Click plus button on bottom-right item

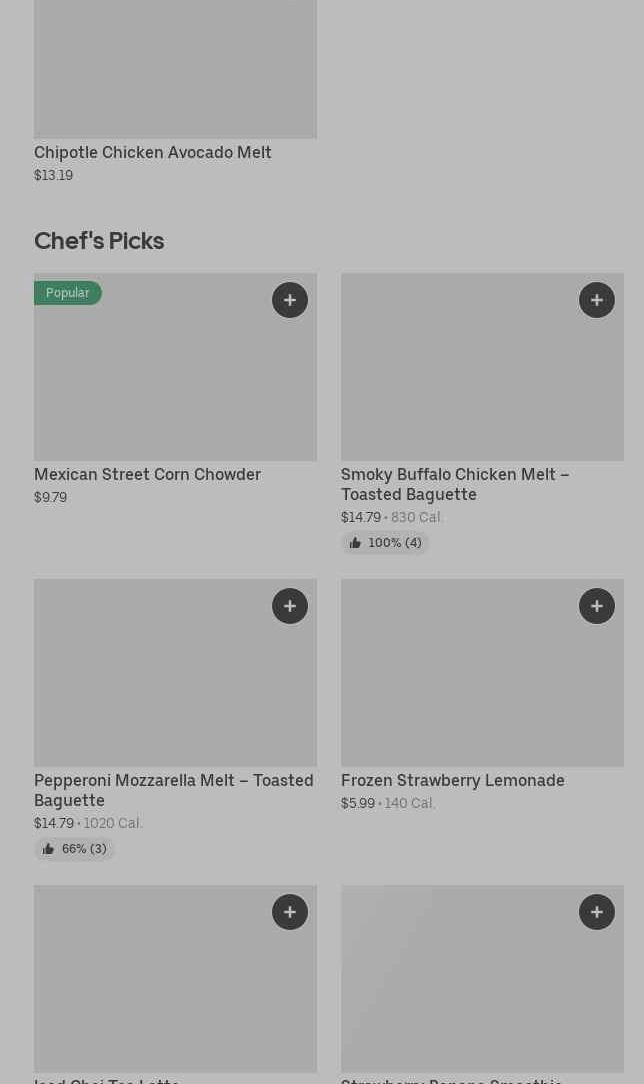click(597, 912)
